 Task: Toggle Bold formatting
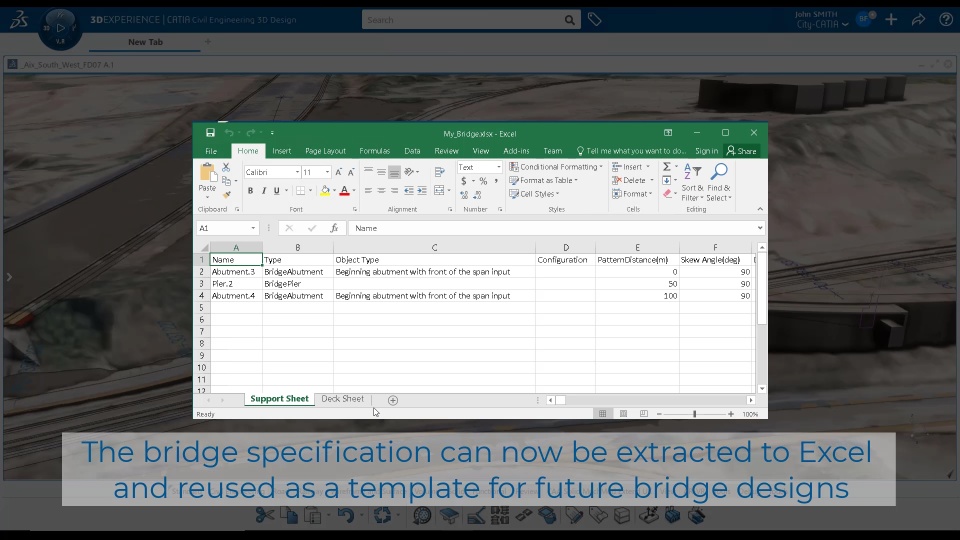click(x=250, y=190)
